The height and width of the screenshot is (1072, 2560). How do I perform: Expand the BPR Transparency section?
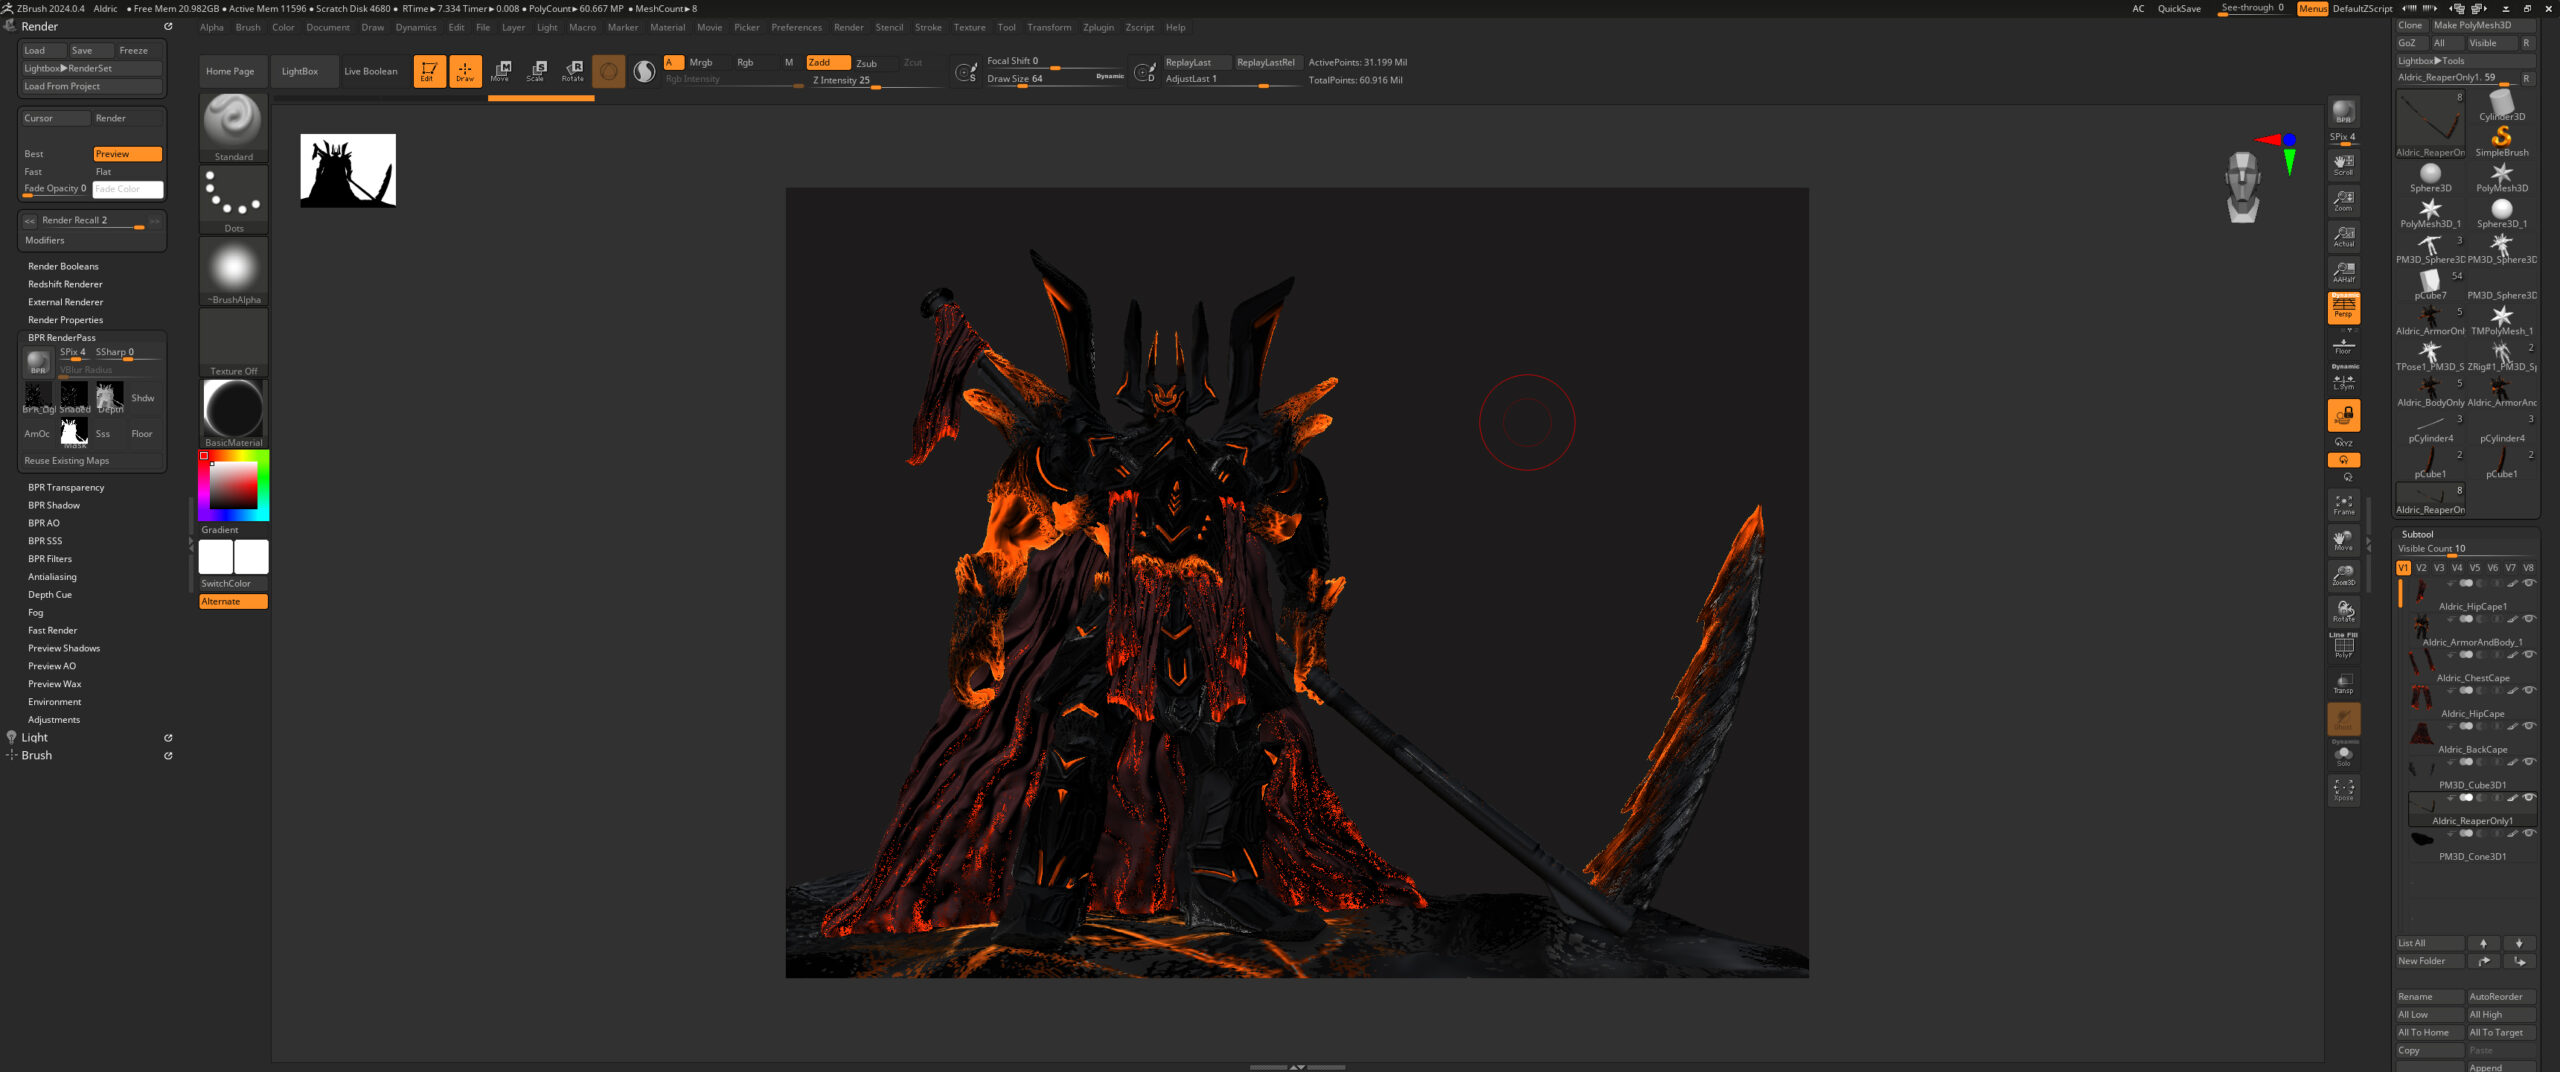point(66,488)
